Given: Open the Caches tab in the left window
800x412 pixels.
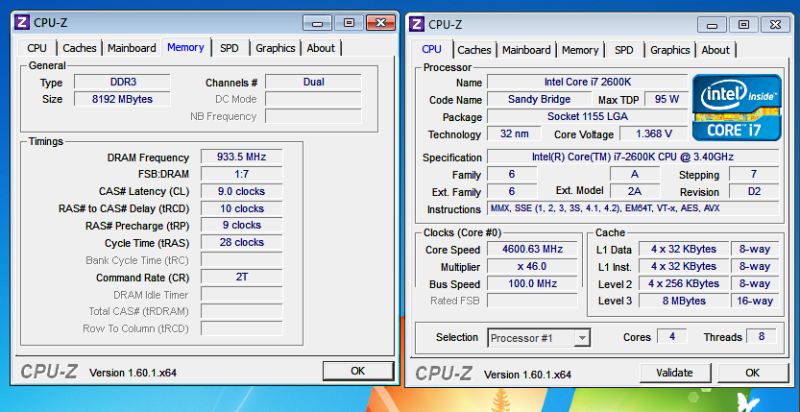Looking at the screenshot, I should [79, 48].
